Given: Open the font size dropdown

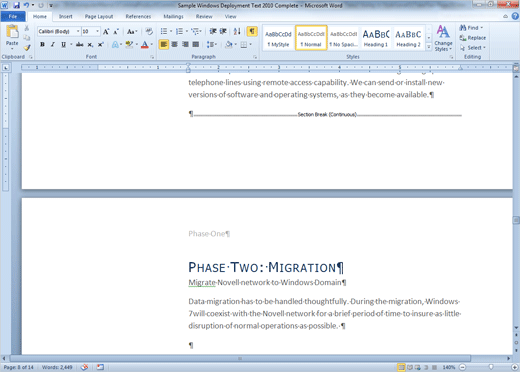Looking at the screenshot, I should (97, 31).
